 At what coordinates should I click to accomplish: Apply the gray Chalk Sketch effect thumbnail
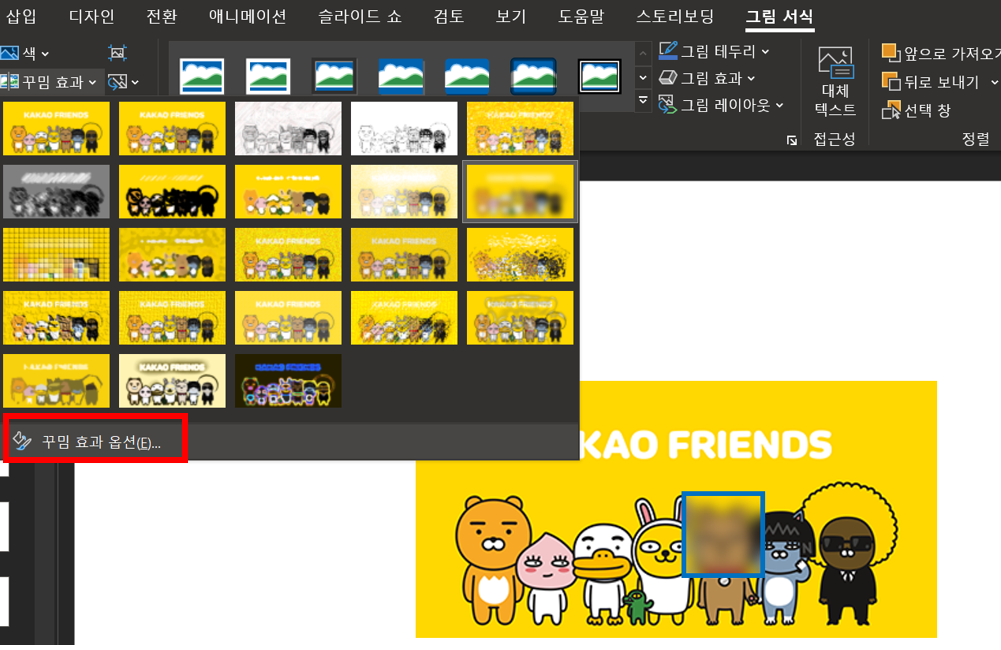(56, 192)
